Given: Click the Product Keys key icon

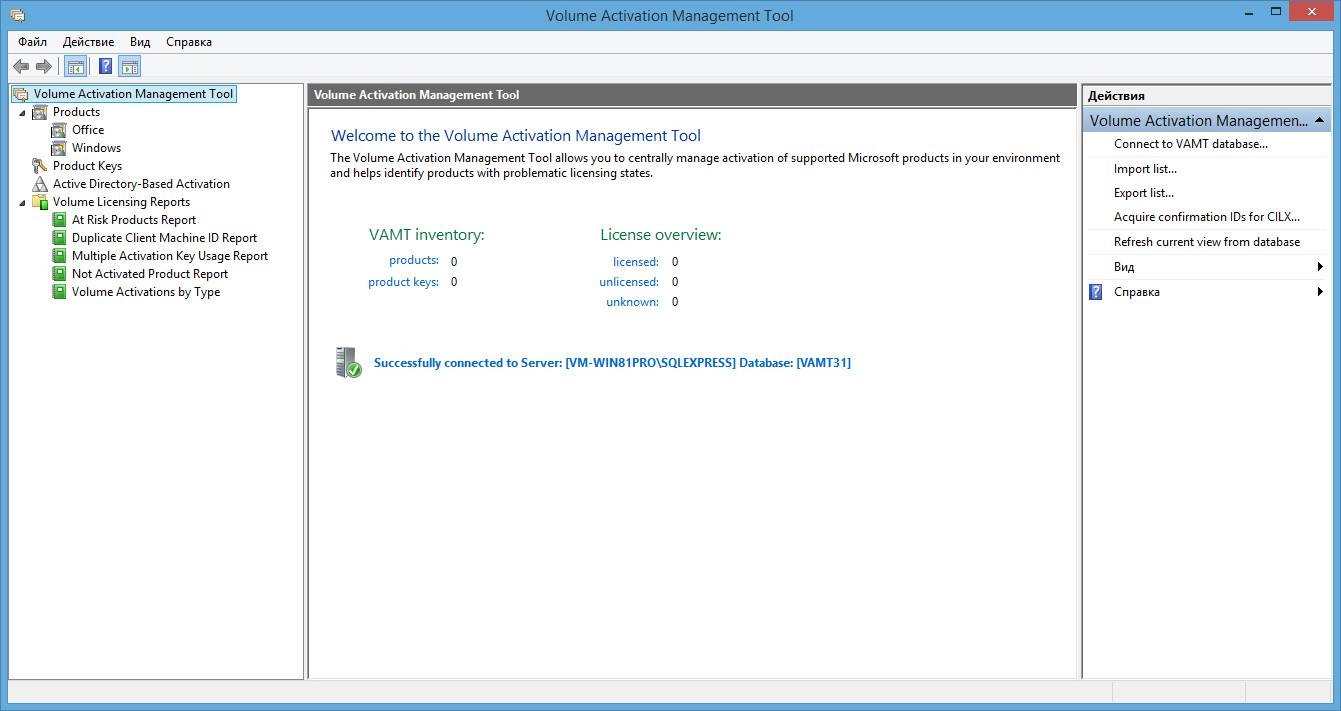Looking at the screenshot, I should [40, 166].
